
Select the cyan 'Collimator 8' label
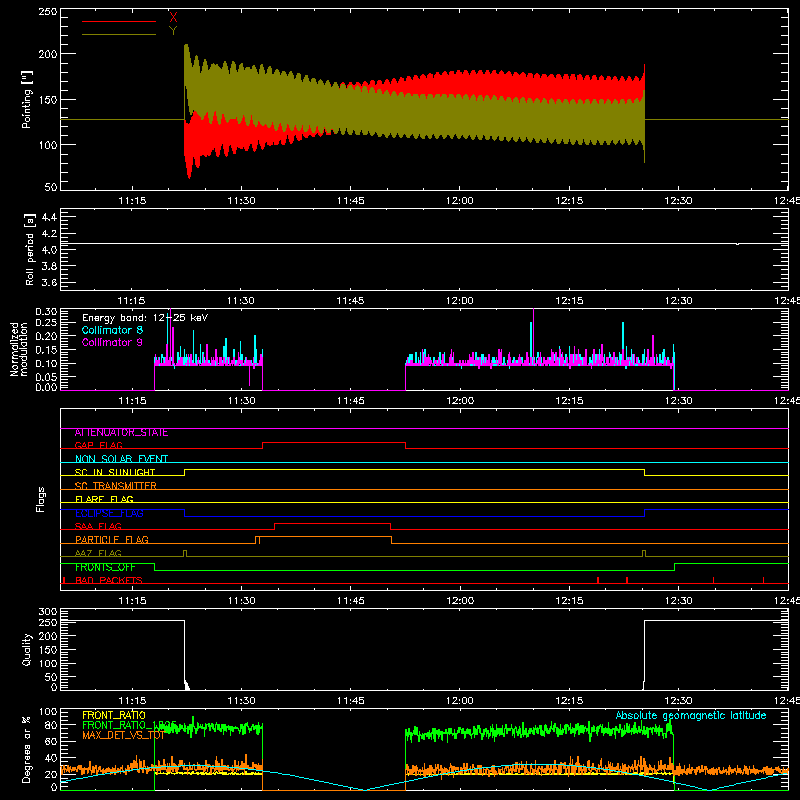tap(112, 330)
